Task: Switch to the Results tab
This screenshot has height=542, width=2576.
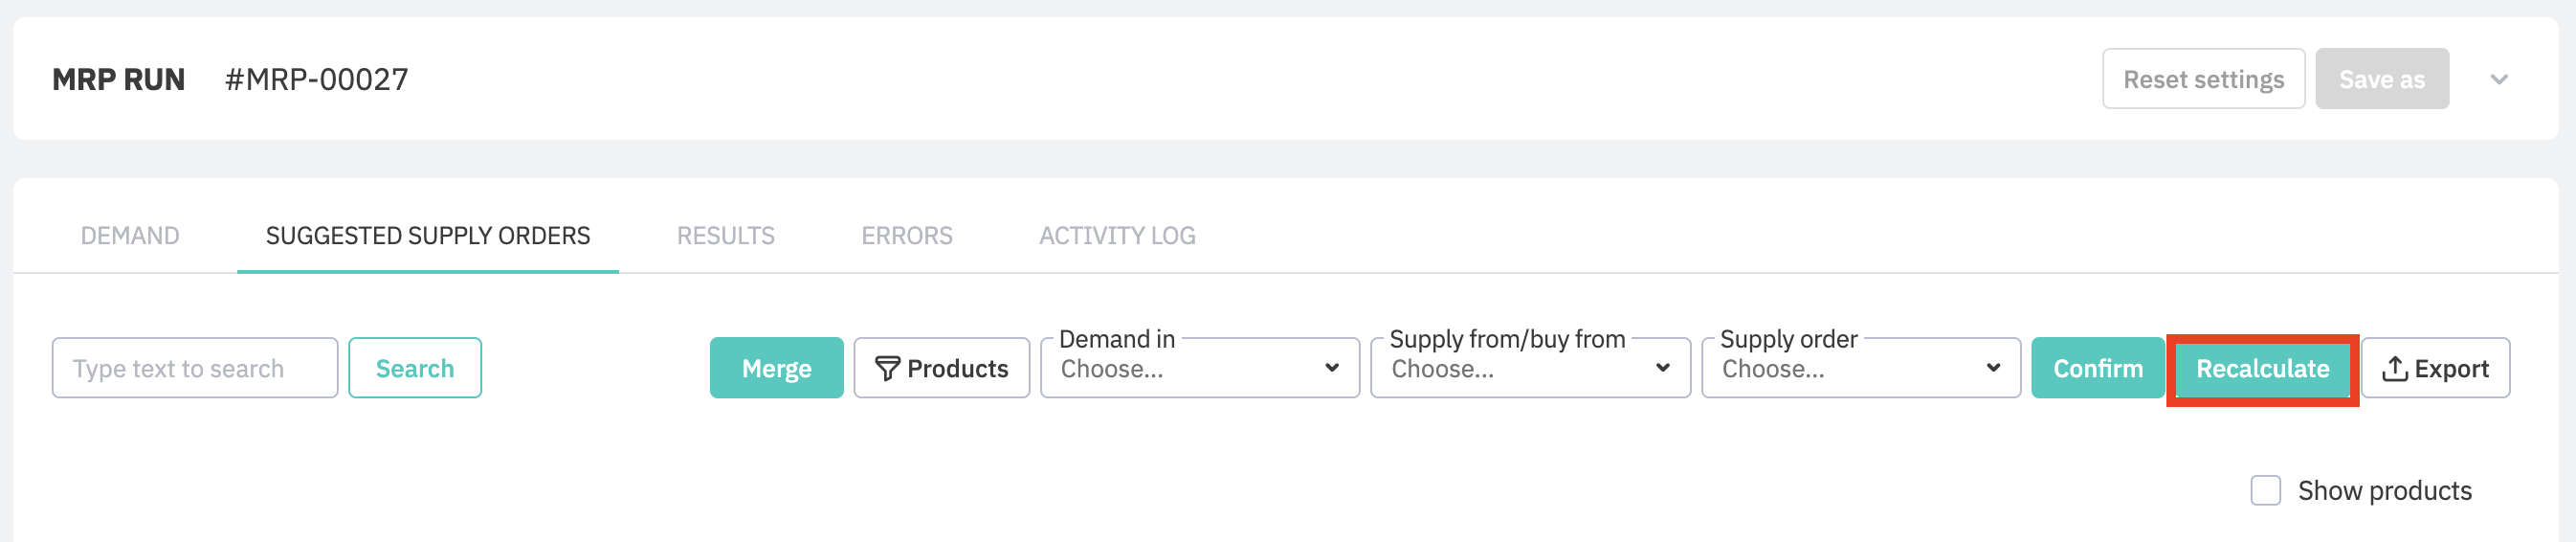Action: coord(725,236)
